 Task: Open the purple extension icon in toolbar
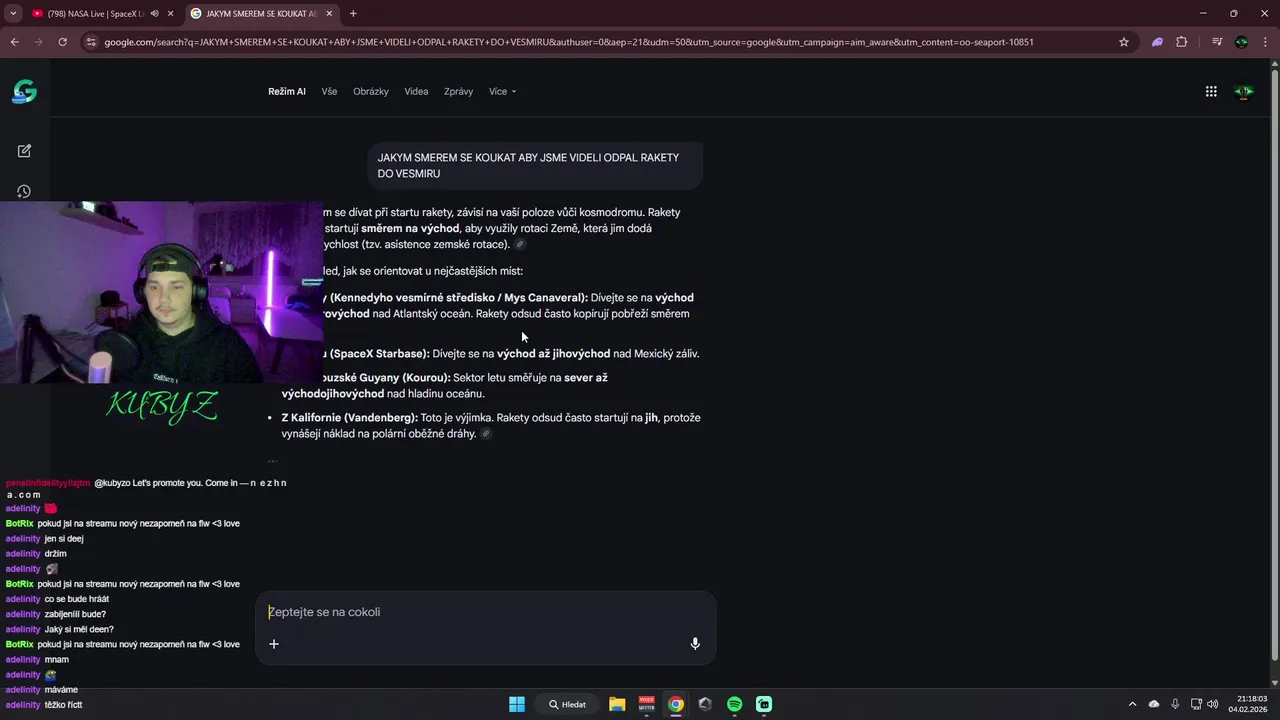[x=1157, y=42]
